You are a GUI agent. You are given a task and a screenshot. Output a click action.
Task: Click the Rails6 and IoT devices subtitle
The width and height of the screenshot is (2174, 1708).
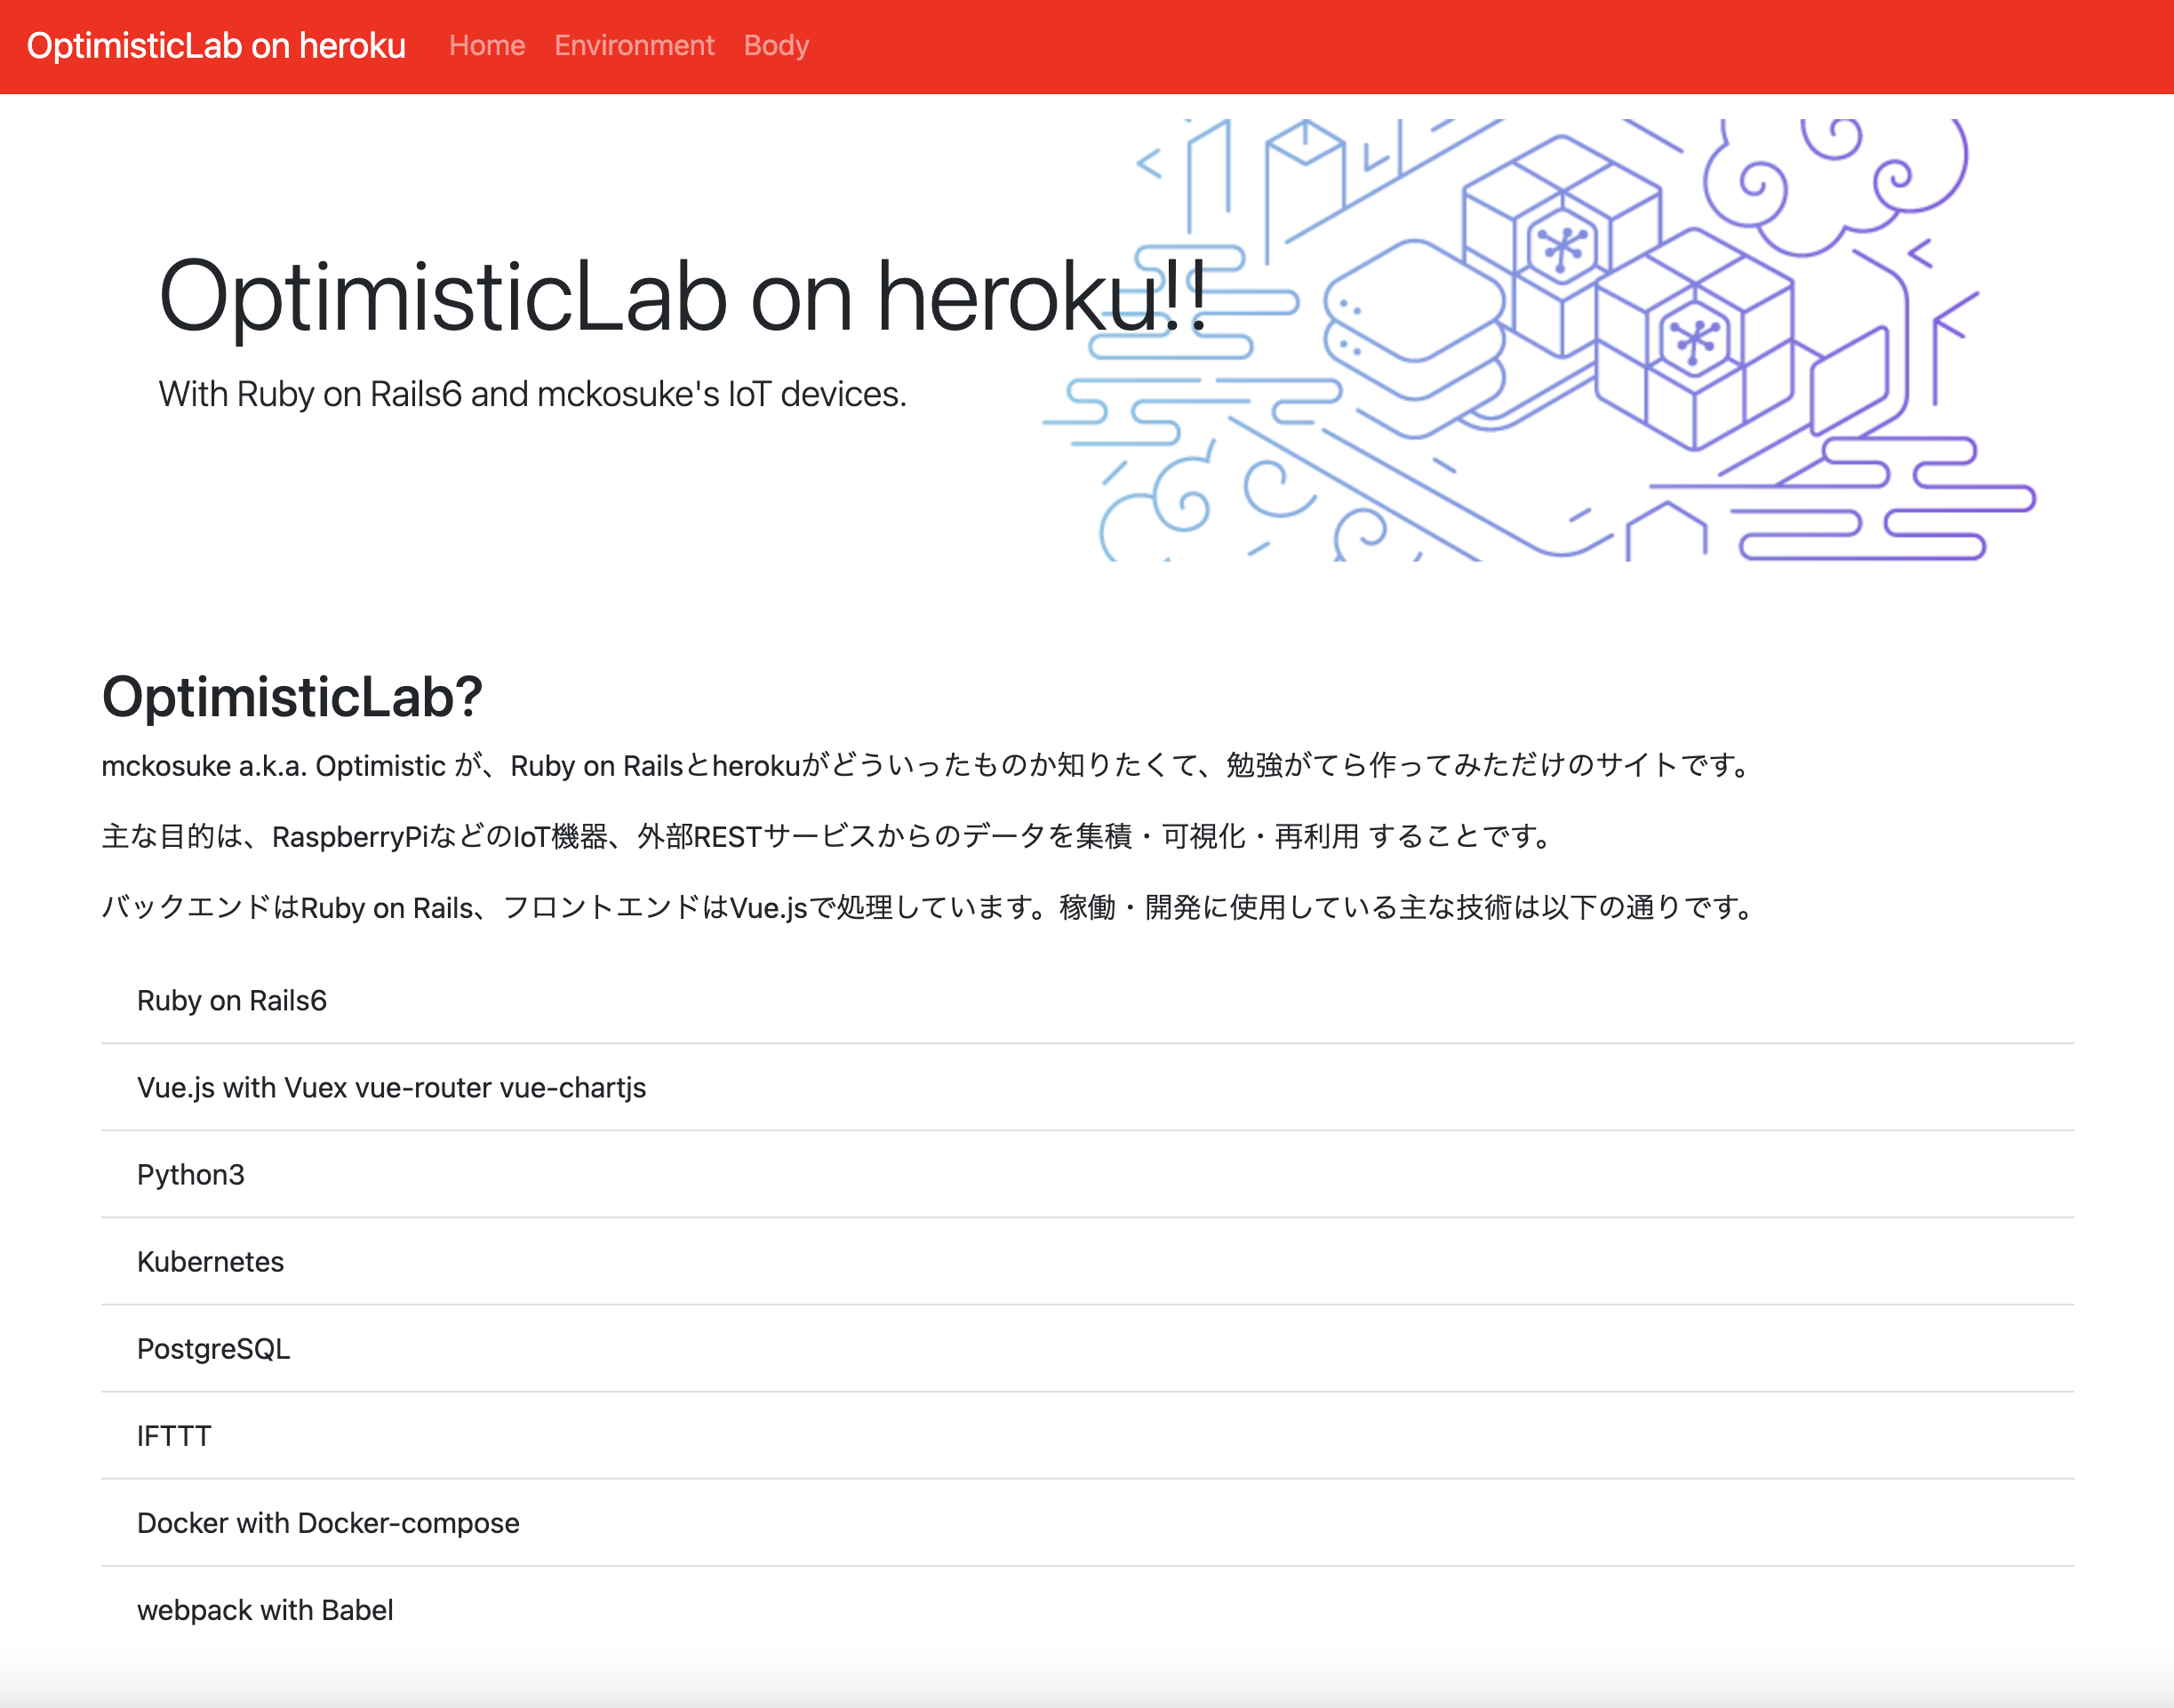[x=532, y=394]
